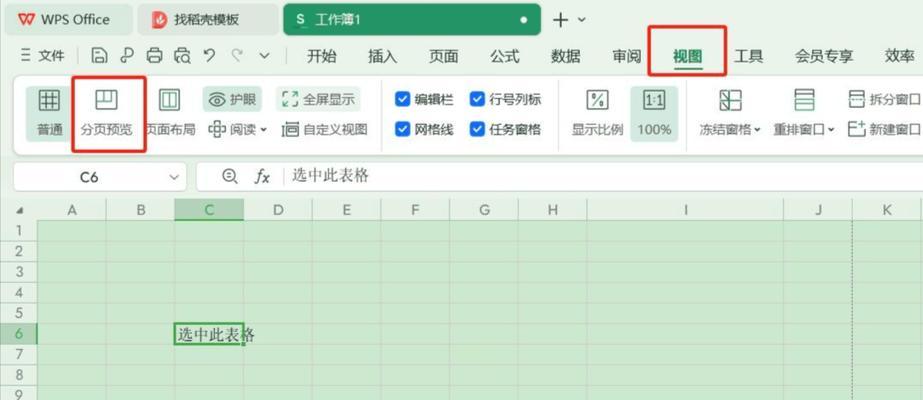
Task: Switch to the Data (数据) tab
Action: 565,56
